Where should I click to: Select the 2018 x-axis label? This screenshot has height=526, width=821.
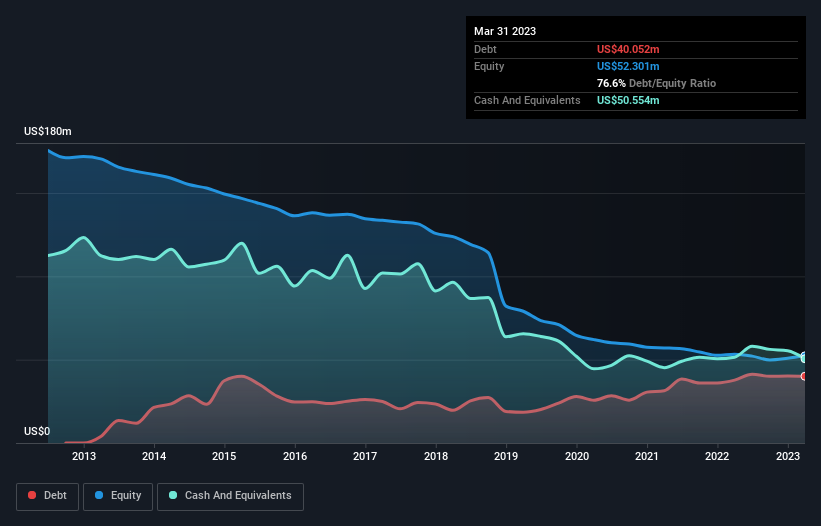tap(436, 456)
